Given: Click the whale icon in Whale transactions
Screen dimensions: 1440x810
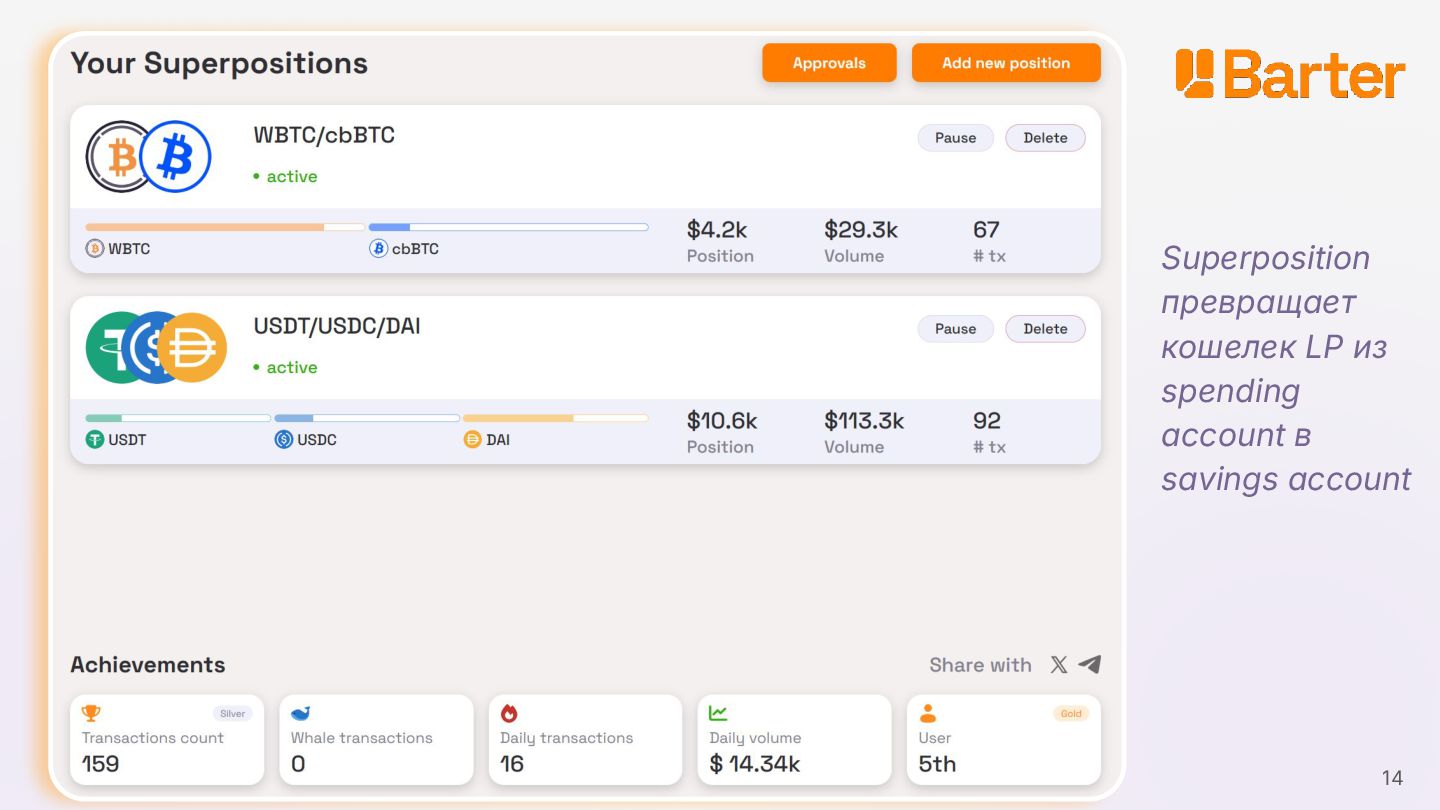Looking at the screenshot, I should [x=300, y=713].
